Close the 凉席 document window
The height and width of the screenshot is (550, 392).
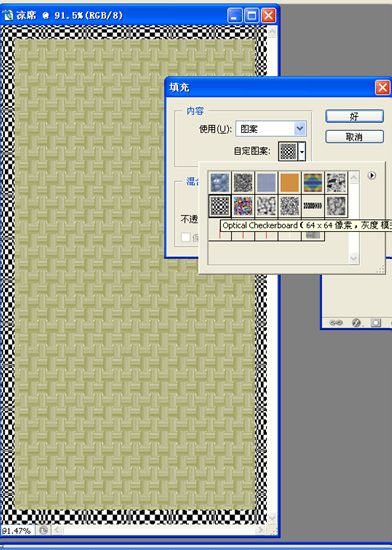[x=269, y=16]
